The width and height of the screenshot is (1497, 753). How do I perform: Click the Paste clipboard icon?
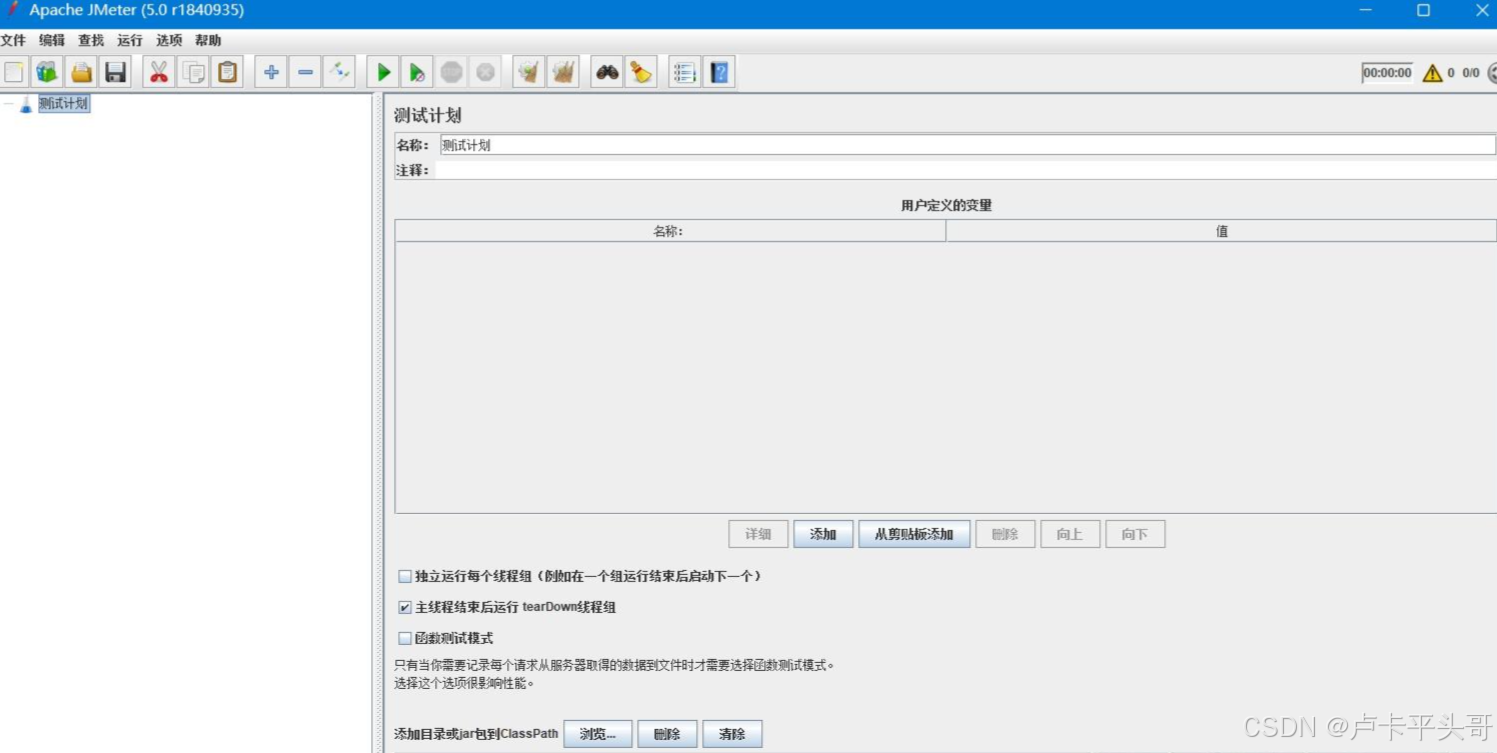pos(227,72)
